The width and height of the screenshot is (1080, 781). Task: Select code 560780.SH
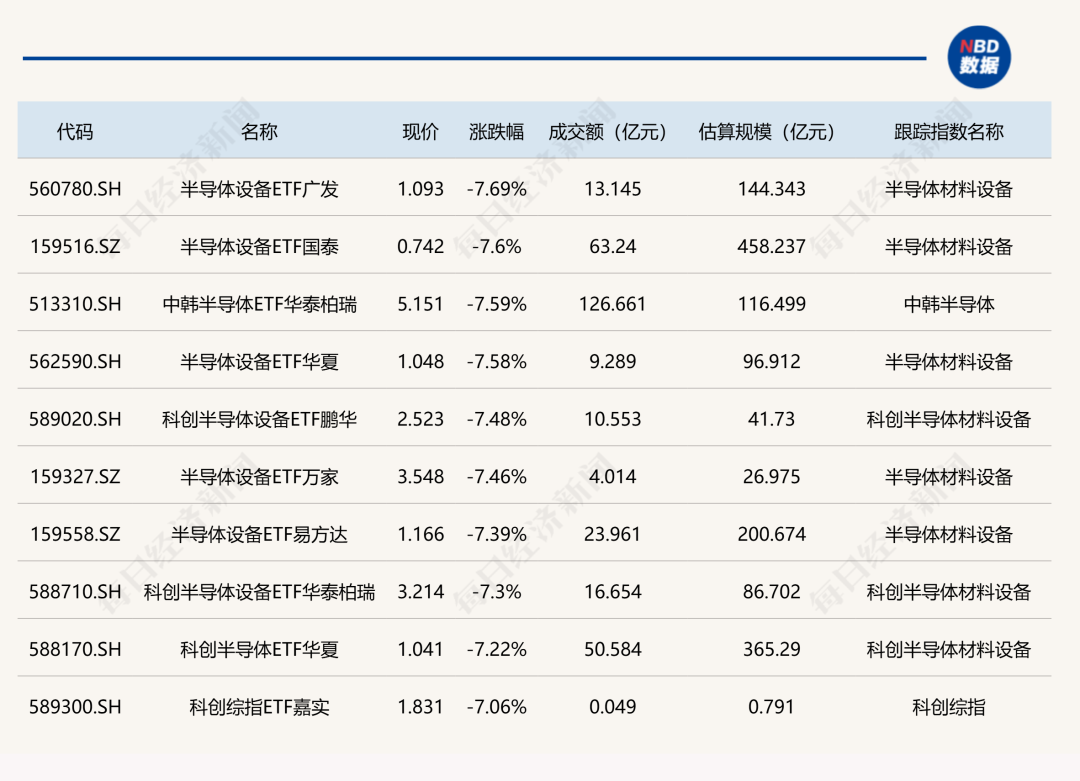(75, 189)
